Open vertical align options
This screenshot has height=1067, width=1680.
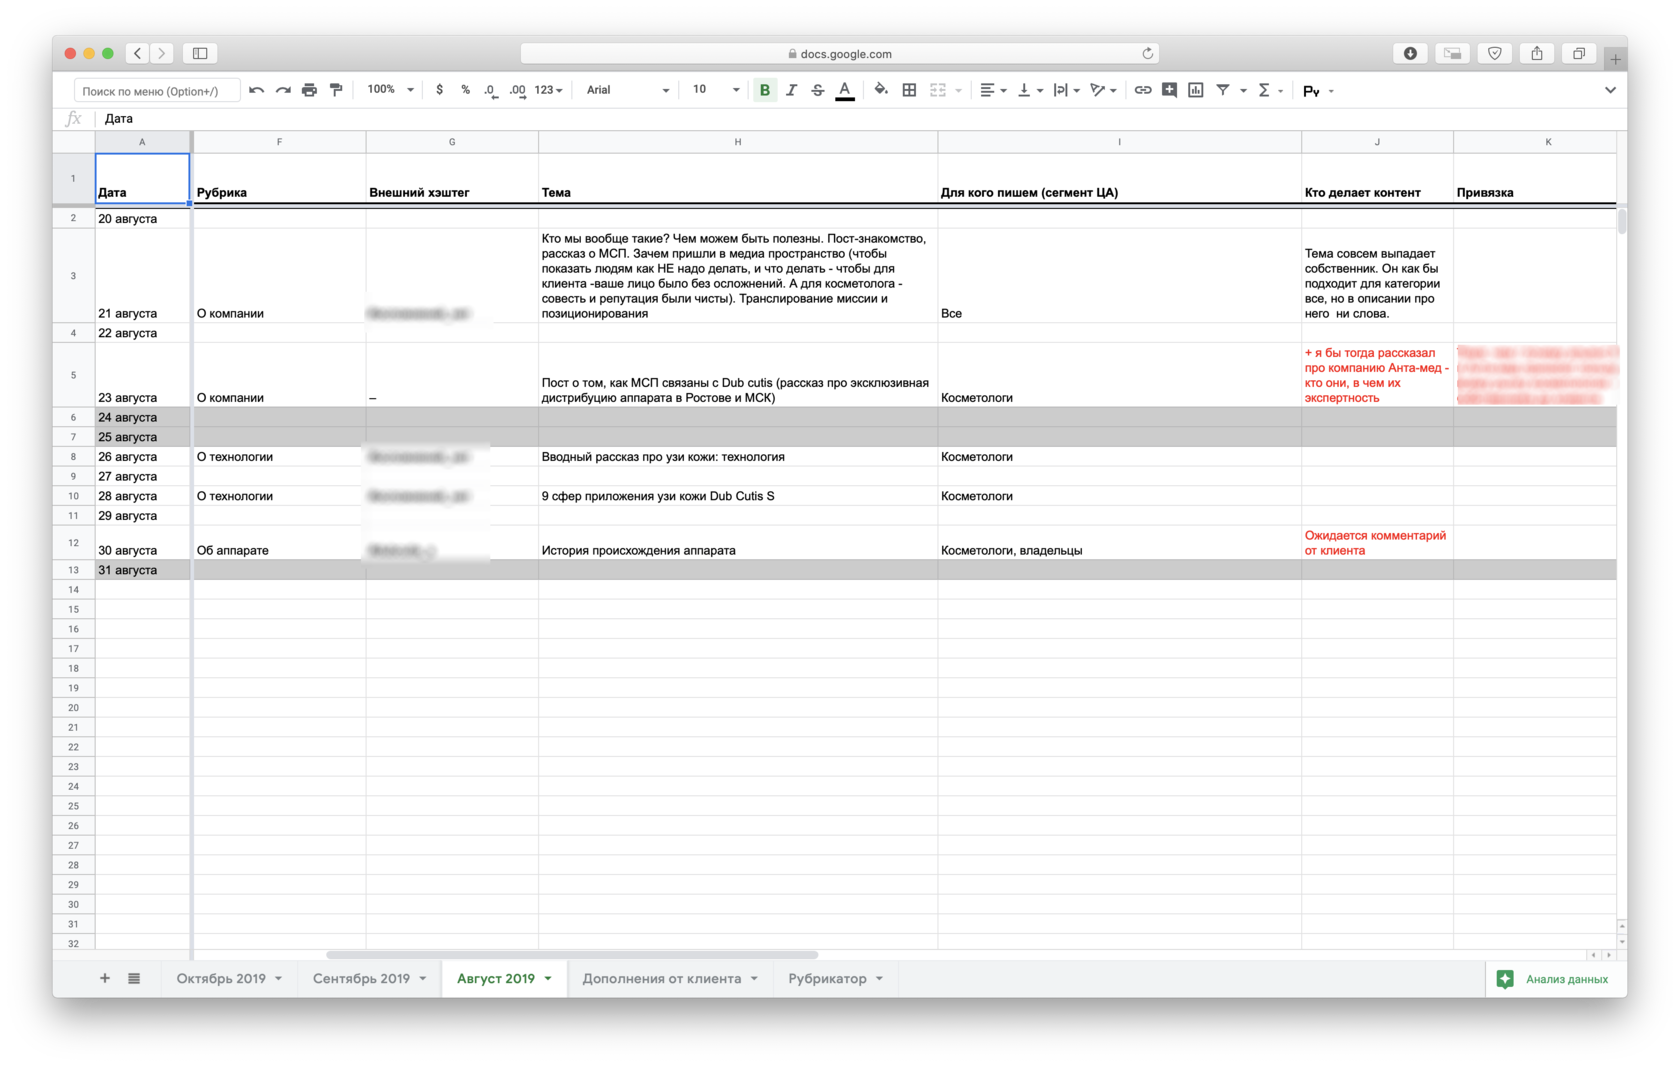click(x=1029, y=90)
